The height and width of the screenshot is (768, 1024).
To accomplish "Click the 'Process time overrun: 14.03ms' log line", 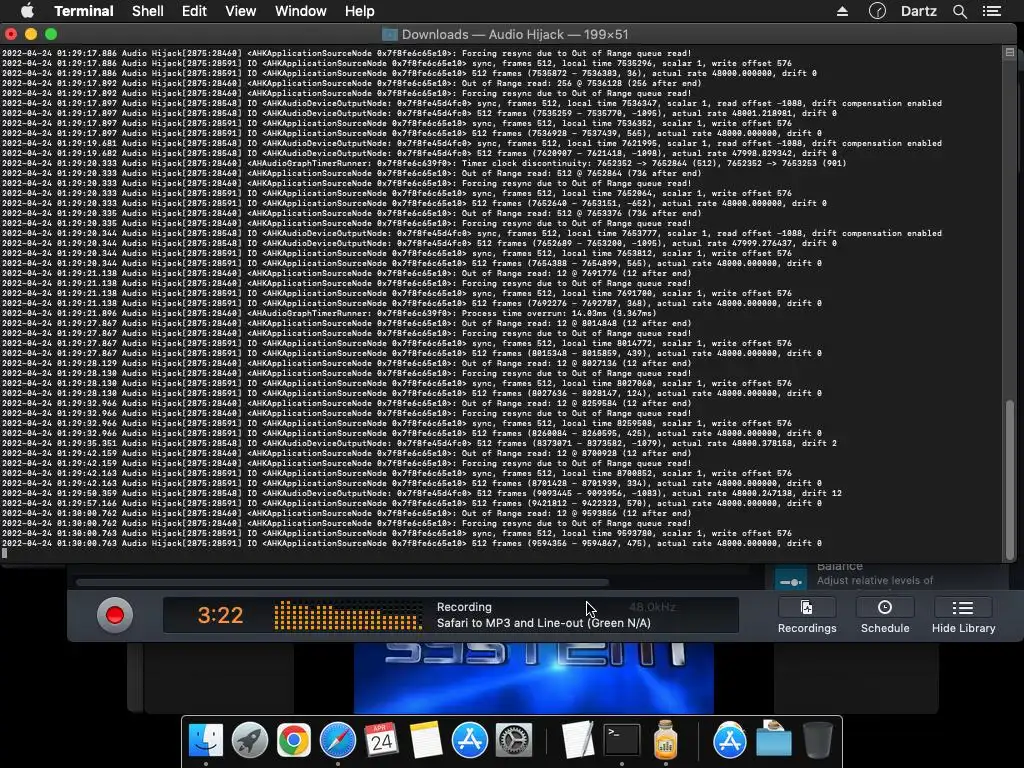I will [329, 313].
